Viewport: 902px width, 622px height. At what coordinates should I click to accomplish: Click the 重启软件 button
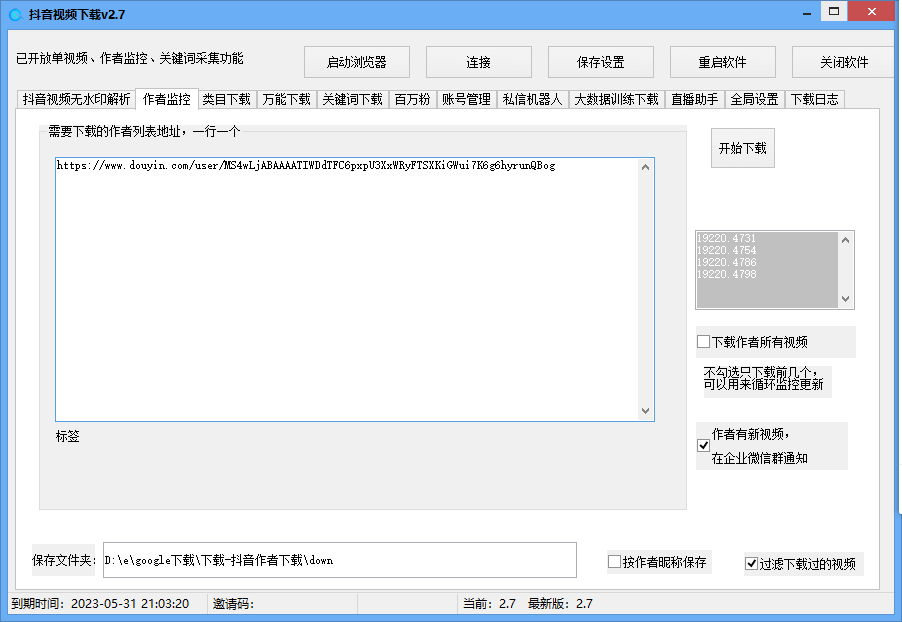723,62
